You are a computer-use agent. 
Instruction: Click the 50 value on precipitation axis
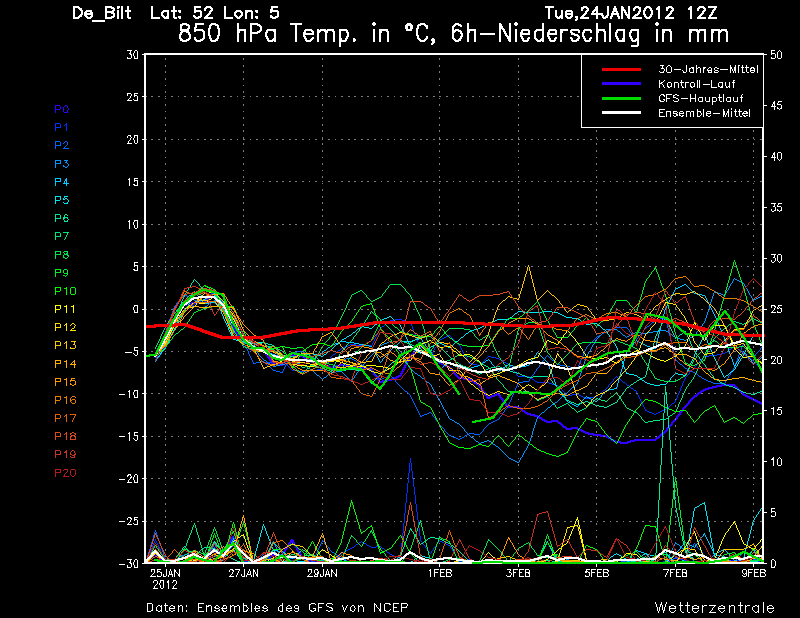click(776, 55)
